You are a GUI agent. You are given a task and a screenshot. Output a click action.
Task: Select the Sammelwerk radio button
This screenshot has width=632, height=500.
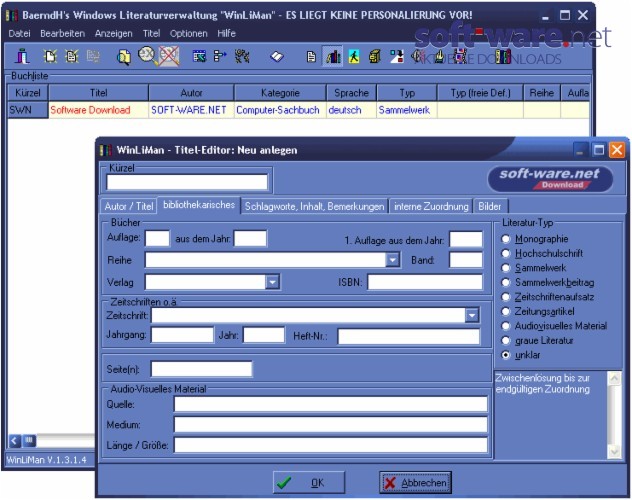[505, 268]
